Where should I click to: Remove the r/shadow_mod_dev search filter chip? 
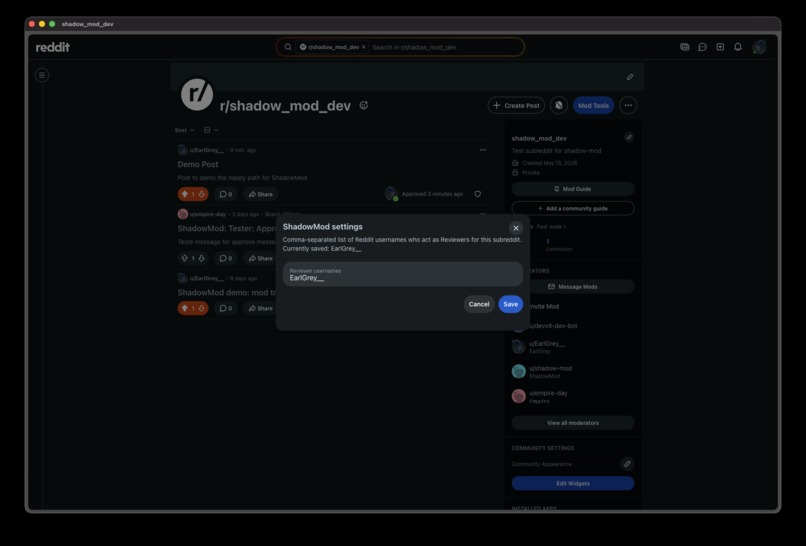(363, 47)
